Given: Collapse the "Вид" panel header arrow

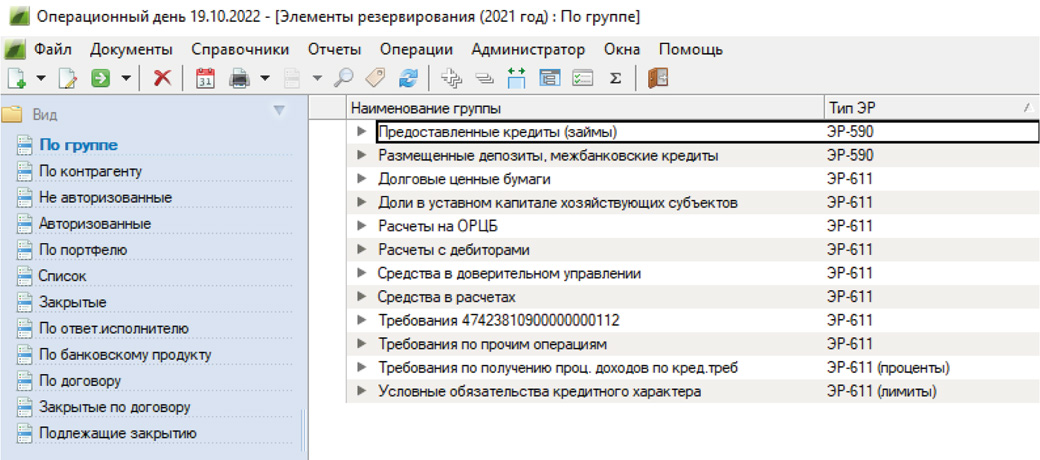Looking at the screenshot, I should (279, 111).
